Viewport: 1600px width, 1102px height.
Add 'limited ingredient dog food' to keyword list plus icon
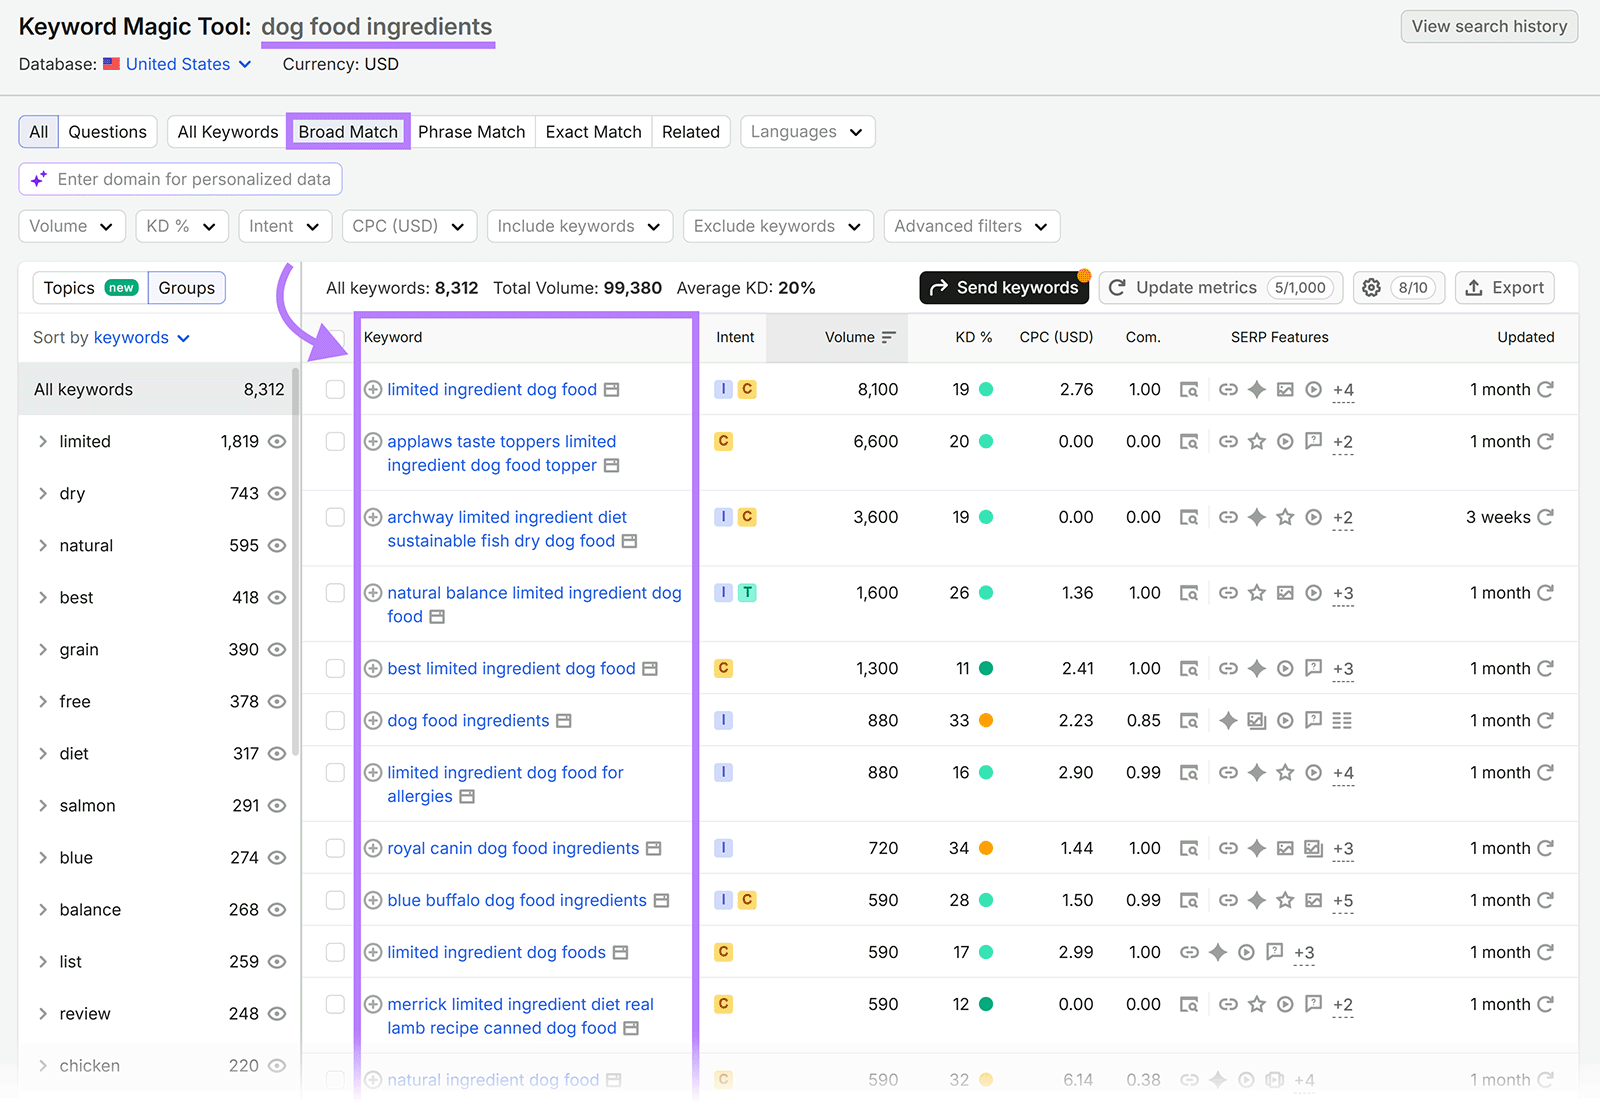click(373, 389)
